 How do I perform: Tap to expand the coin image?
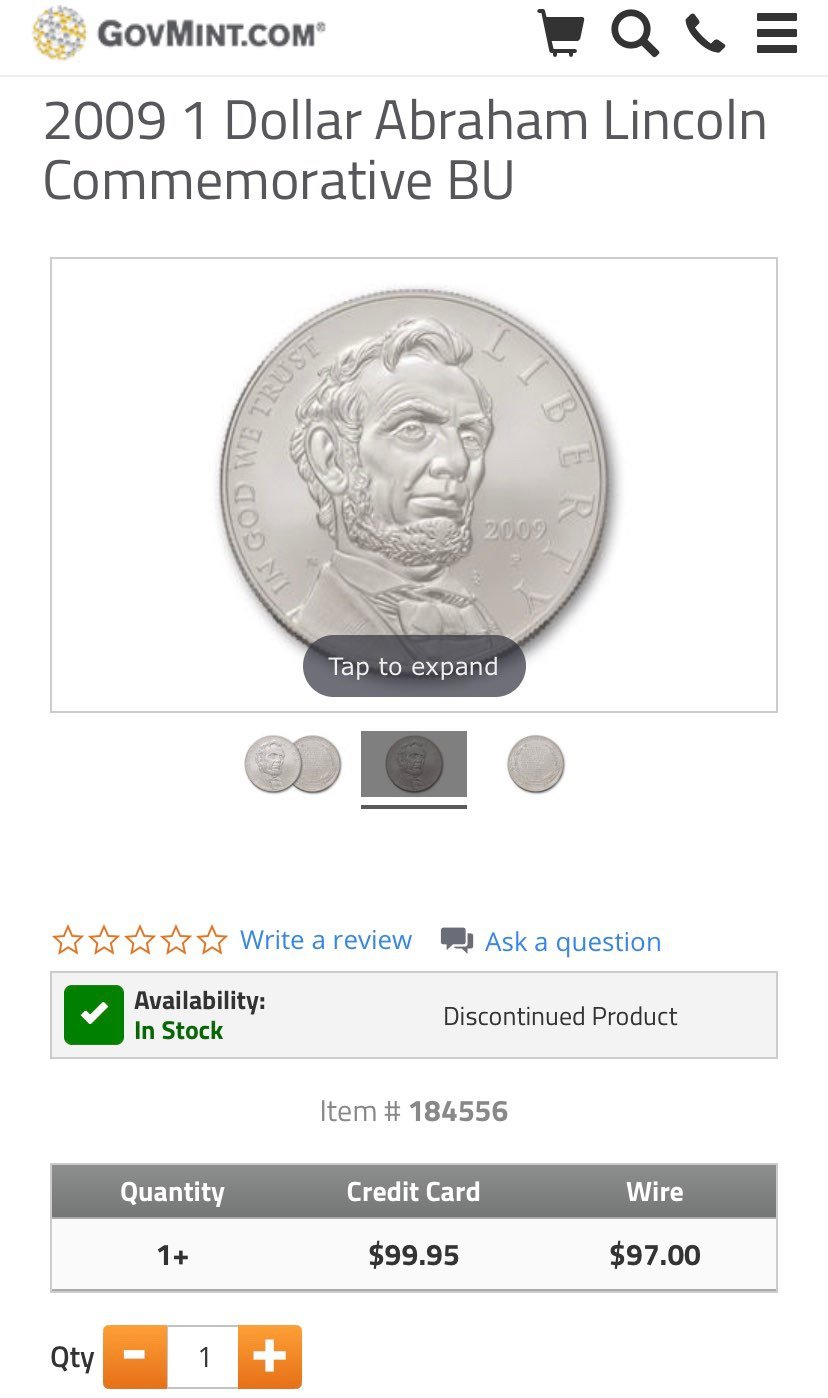[x=414, y=666]
